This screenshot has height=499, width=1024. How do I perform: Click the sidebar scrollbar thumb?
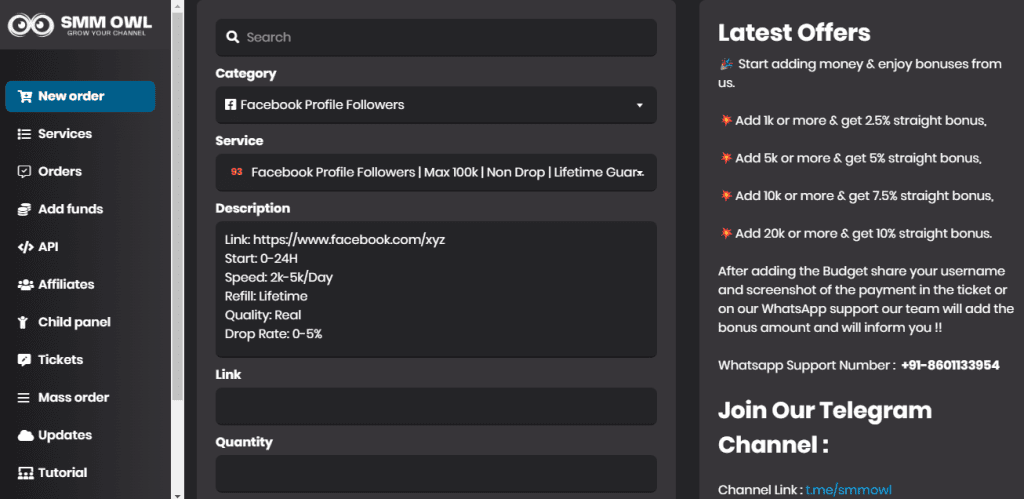click(x=178, y=206)
